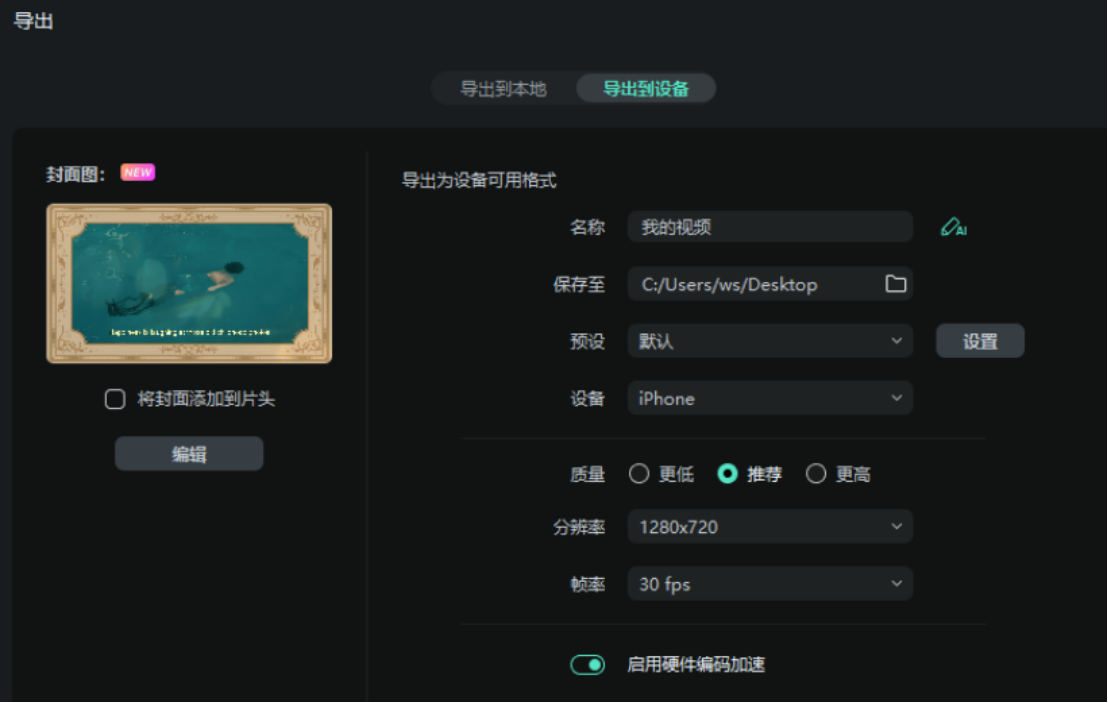Click the 设备 dropdown chevron
The height and width of the screenshot is (703, 1108).
click(897, 398)
